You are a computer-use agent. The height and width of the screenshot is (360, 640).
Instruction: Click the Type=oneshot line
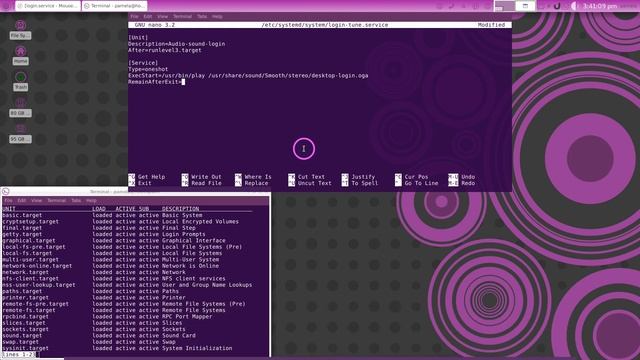click(x=148, y=69)
